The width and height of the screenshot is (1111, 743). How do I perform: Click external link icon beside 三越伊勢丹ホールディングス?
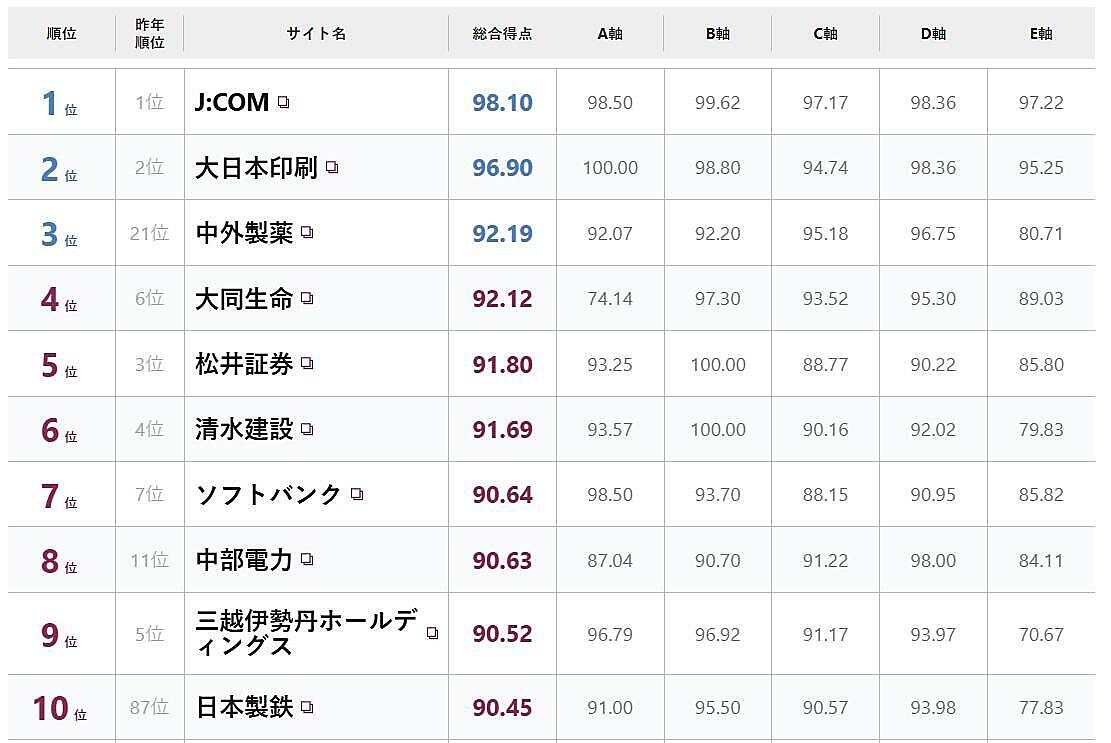(x=432, y=633)
